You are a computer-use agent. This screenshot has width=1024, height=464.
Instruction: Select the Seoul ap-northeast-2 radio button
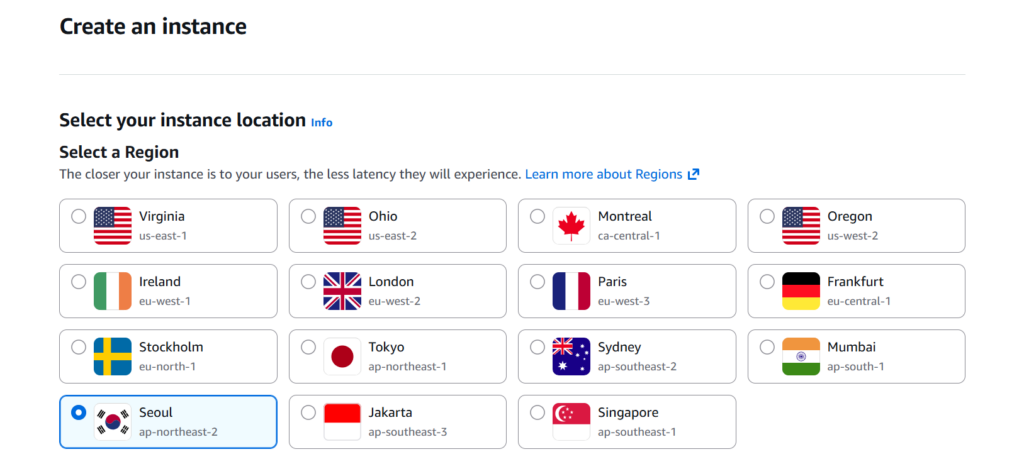pyautogui.click(x=79, y=412)
